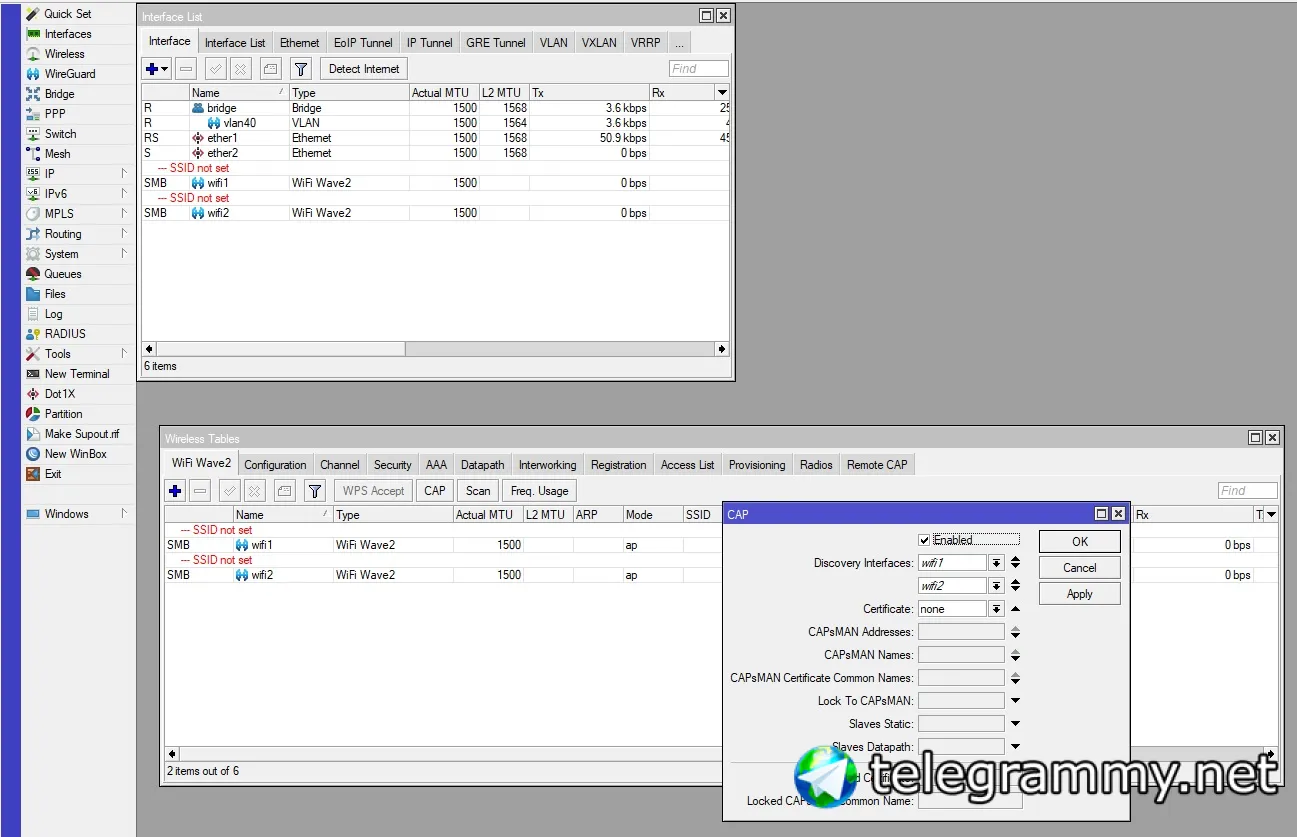Click the CAPsMAN Addresses input field

coord(961,632)
